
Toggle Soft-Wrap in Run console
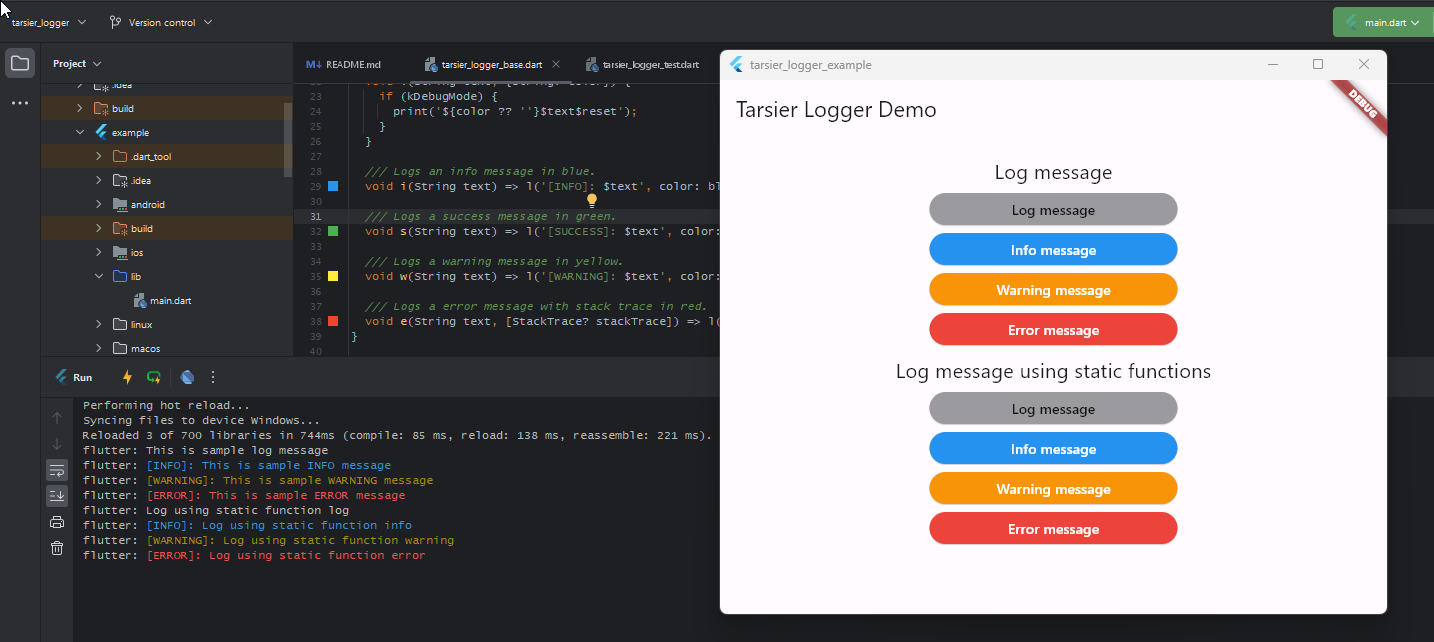click(57, 470)
